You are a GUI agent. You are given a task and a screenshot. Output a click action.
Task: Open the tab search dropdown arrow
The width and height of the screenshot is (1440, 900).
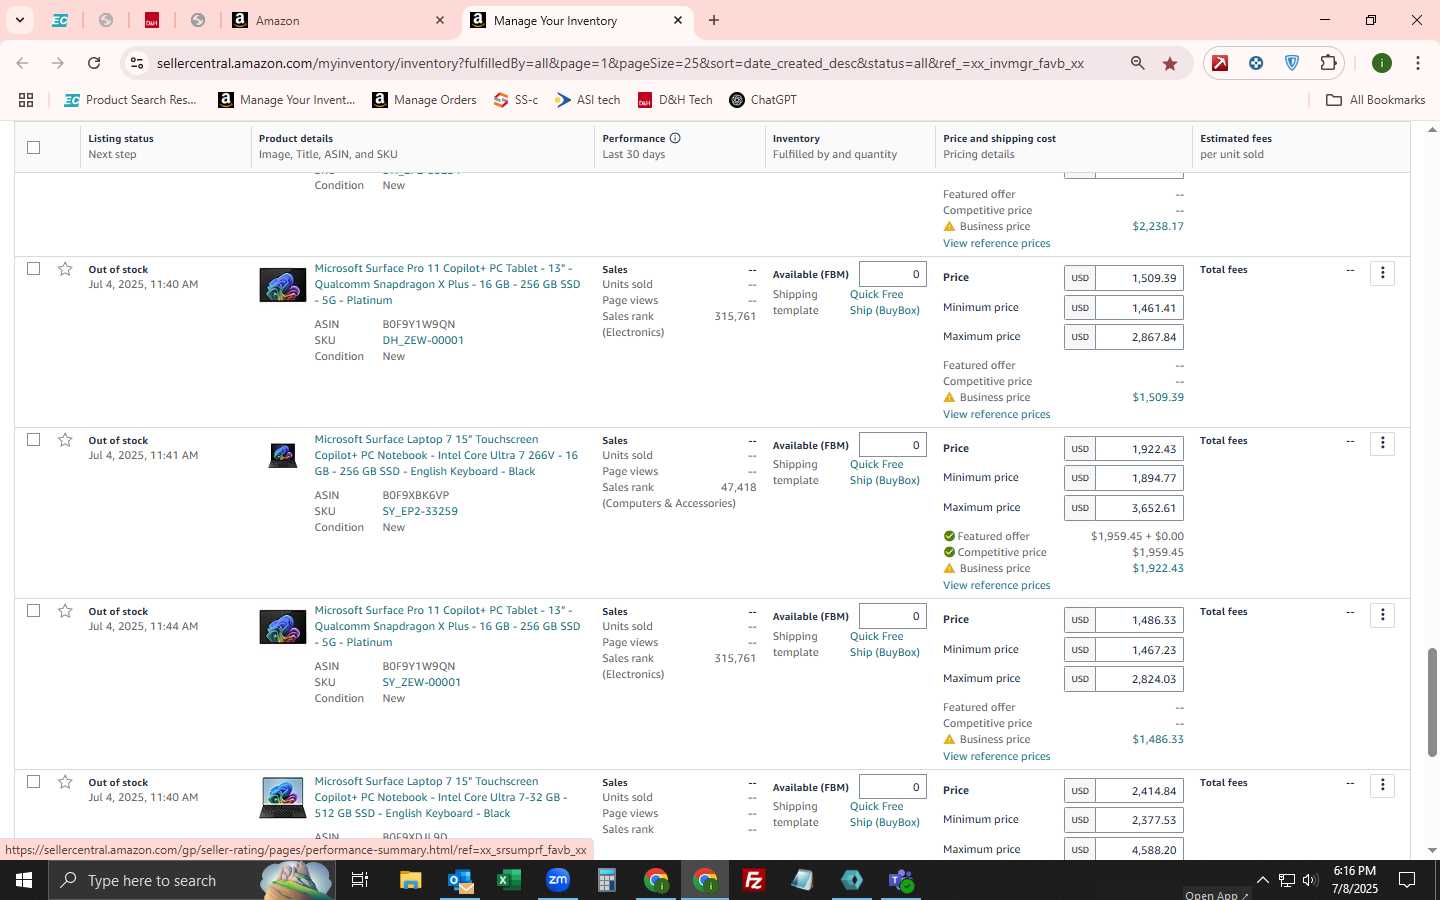click(x=19, y=20)
